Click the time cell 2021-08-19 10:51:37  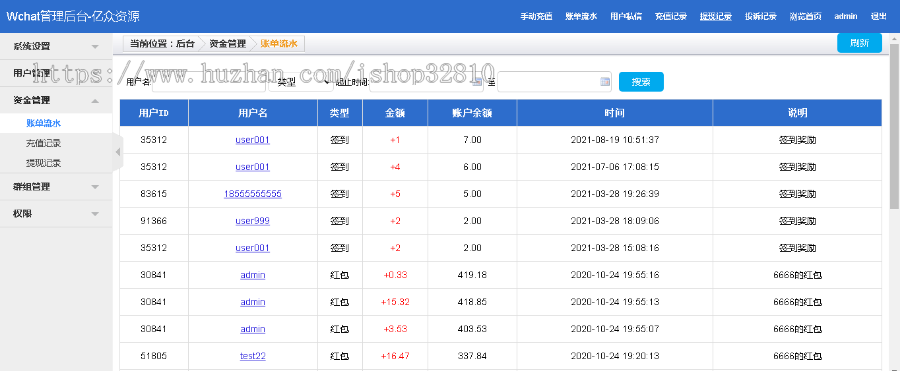click(615, 140)
